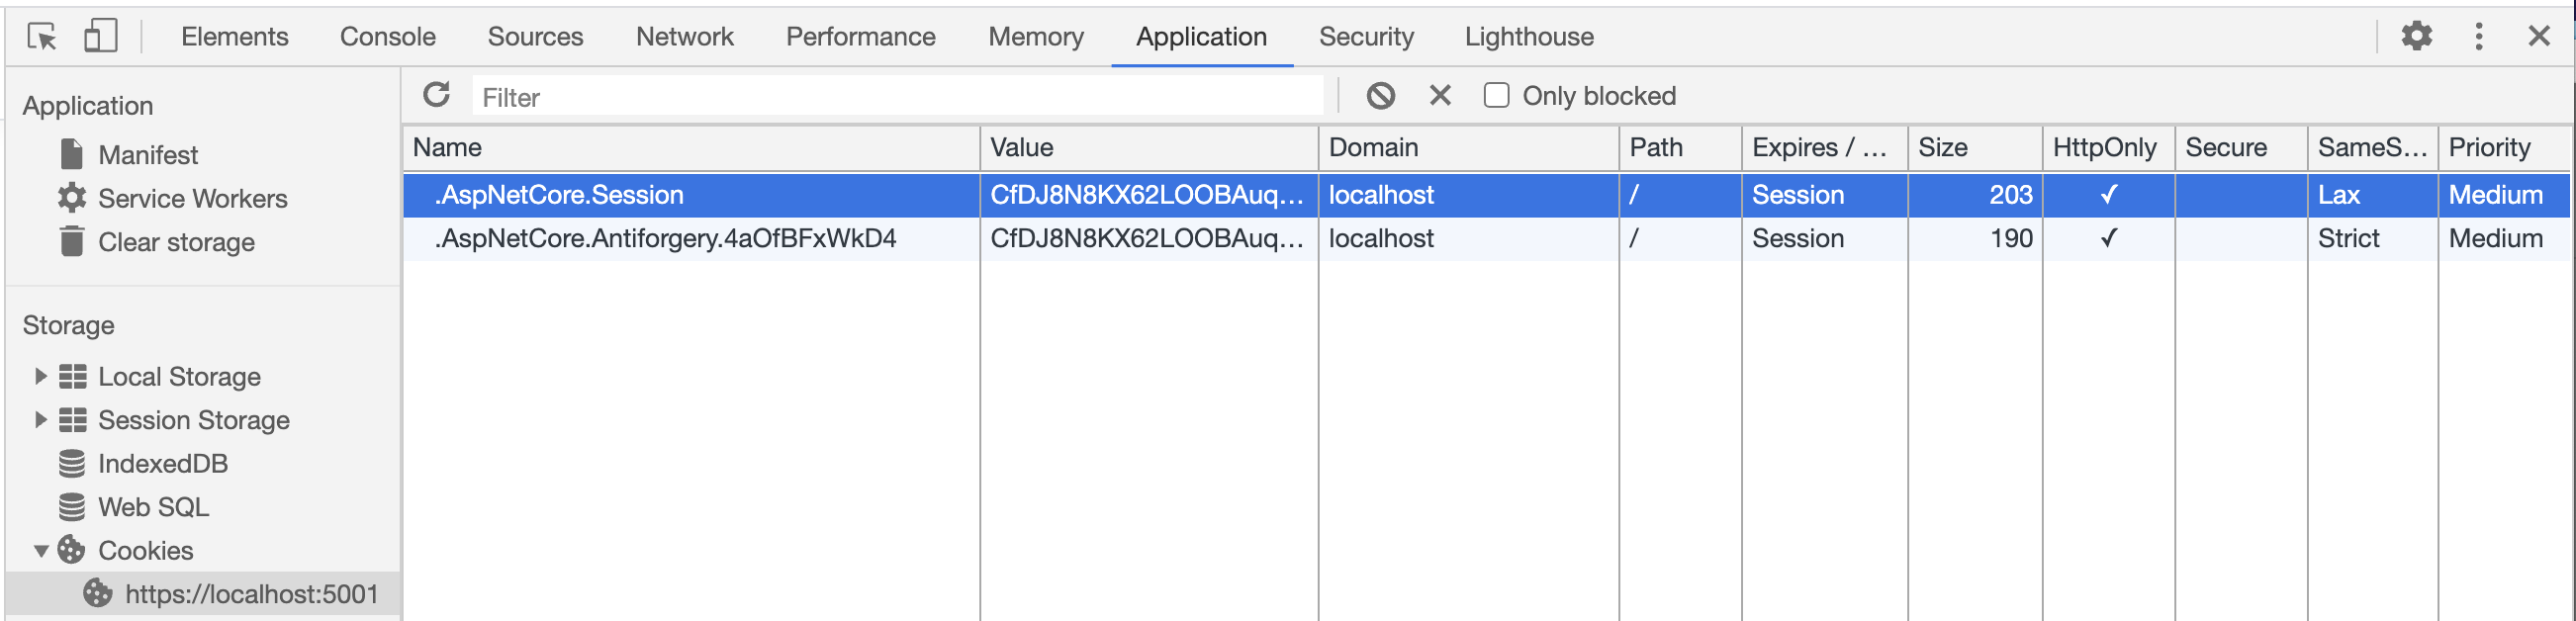Select the .AspNetCore.Antiforgery.4aOfBFxWkD4 cookie row

pyautogui.click(x=1486, y=239)
